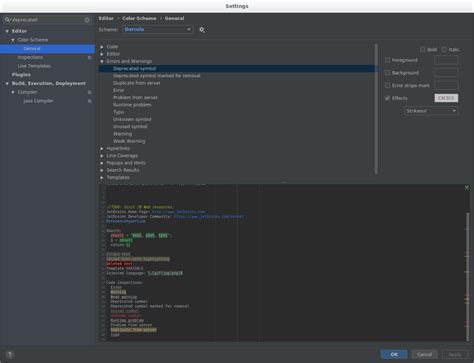
Task: Toggle the Italic checkbox
Action: point(444,50)
